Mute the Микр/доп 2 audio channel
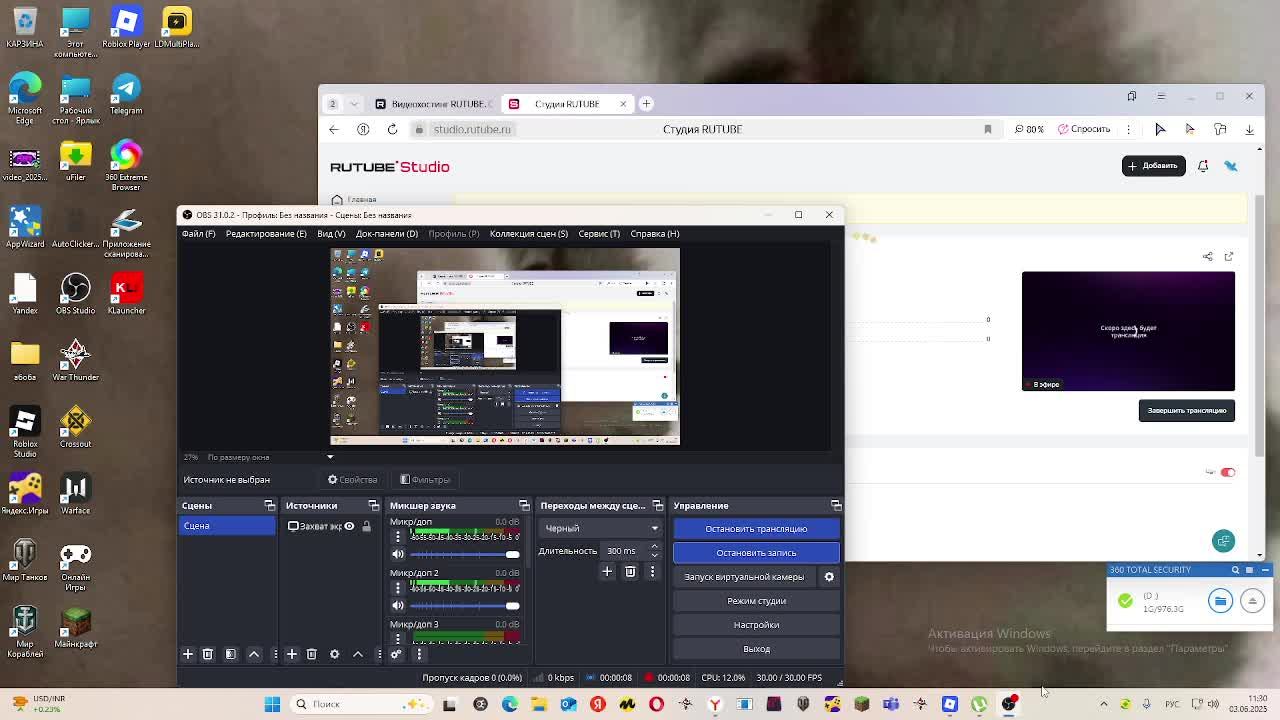 398,605
